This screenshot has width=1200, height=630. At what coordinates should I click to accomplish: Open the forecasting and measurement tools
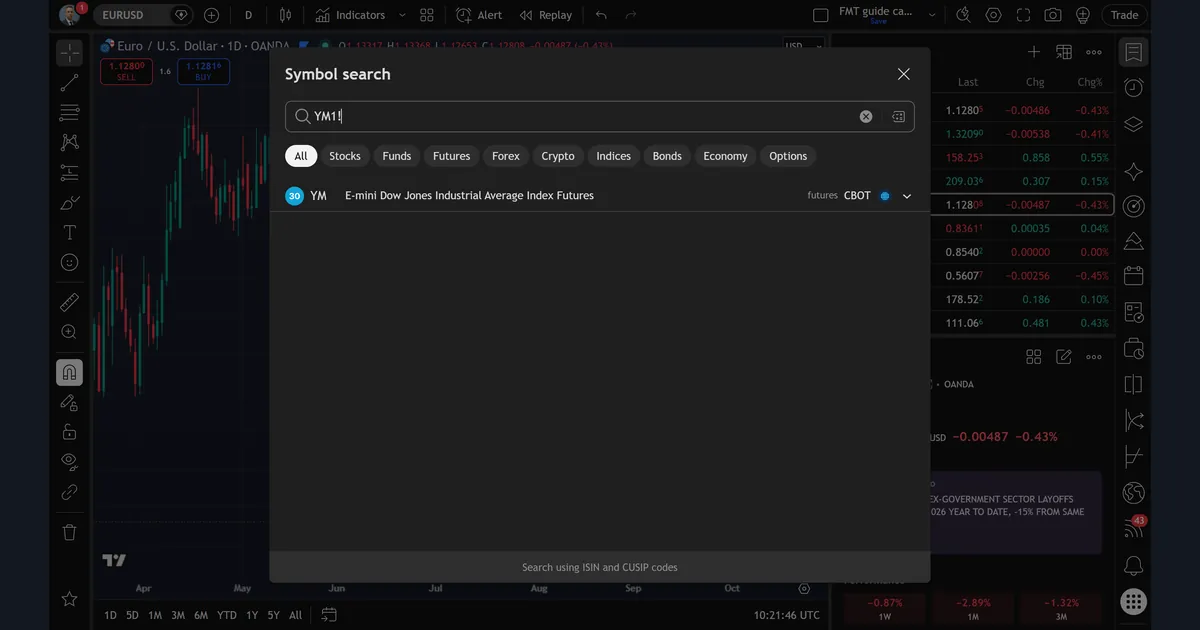pos(69,173)
